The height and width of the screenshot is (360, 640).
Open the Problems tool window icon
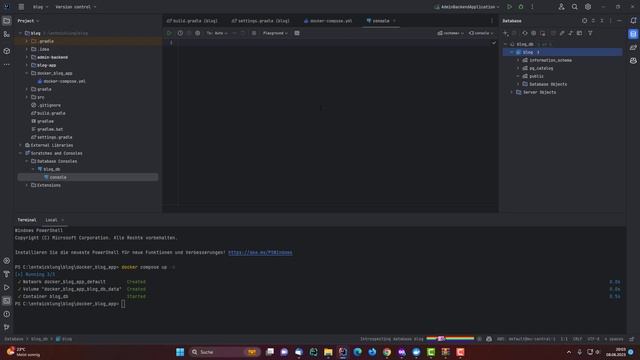pyautogui.click(x=7, y=314)
